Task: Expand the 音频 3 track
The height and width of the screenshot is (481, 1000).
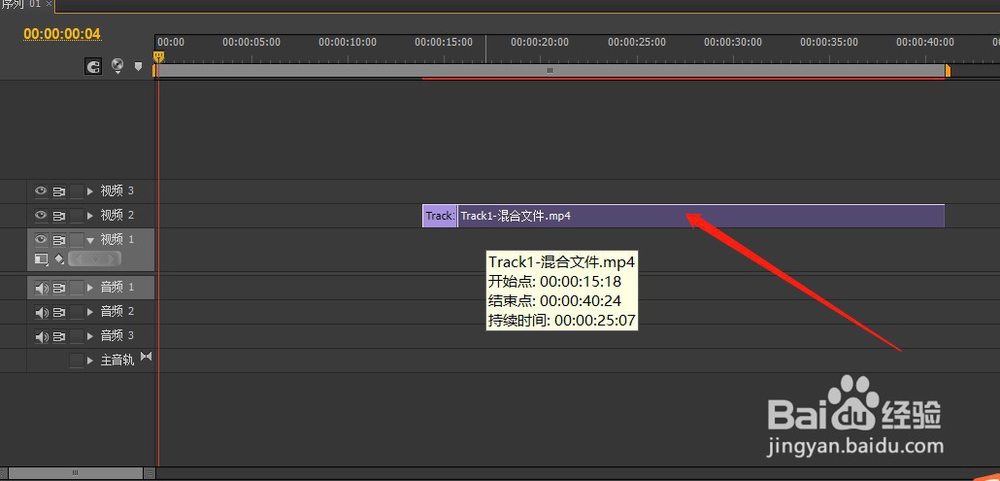Action: coord(90,336)
